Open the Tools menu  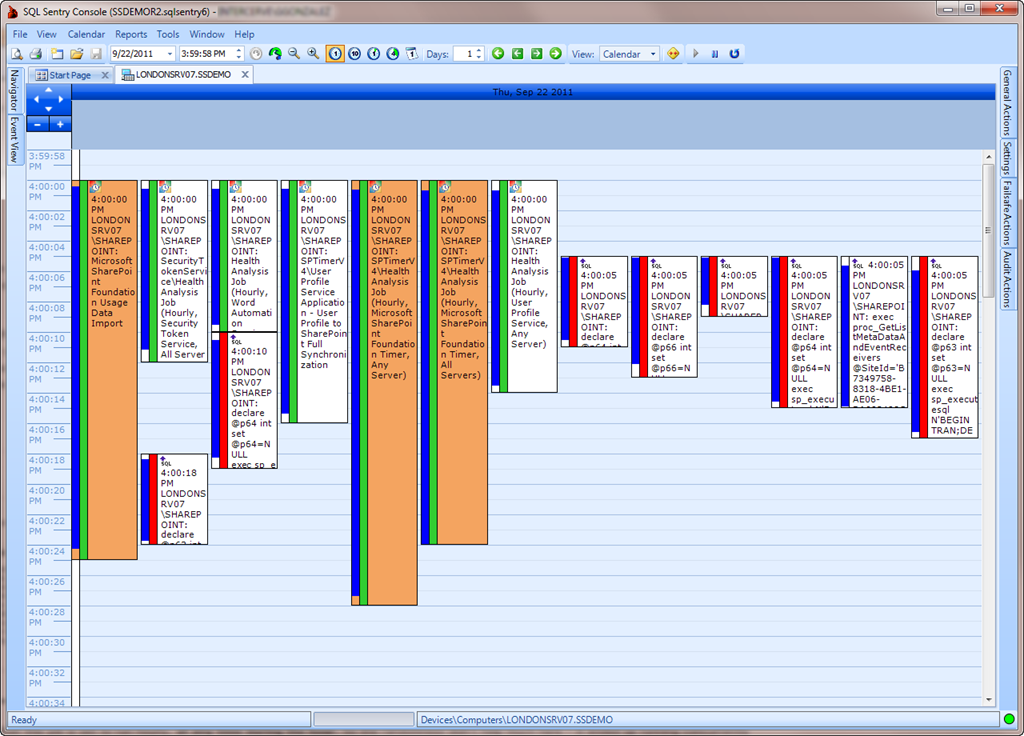point(168,34)
